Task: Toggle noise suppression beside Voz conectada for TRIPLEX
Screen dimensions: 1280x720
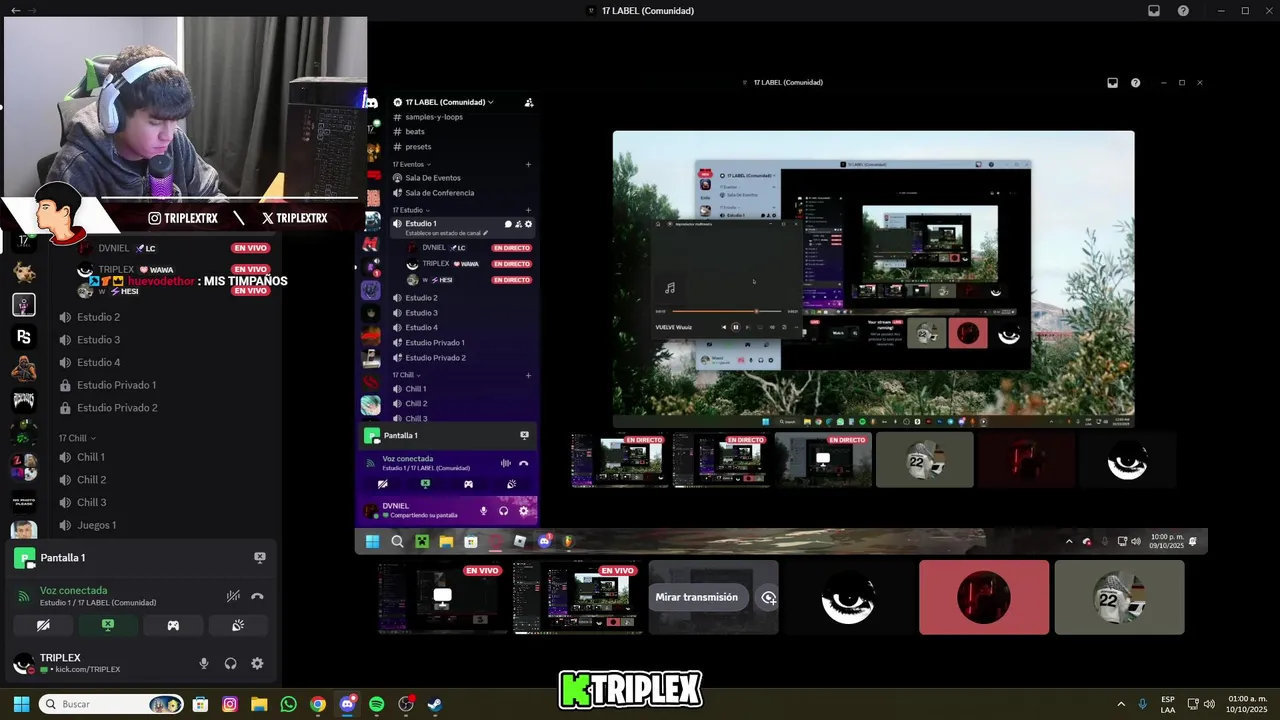Action: tap(233, 596)
